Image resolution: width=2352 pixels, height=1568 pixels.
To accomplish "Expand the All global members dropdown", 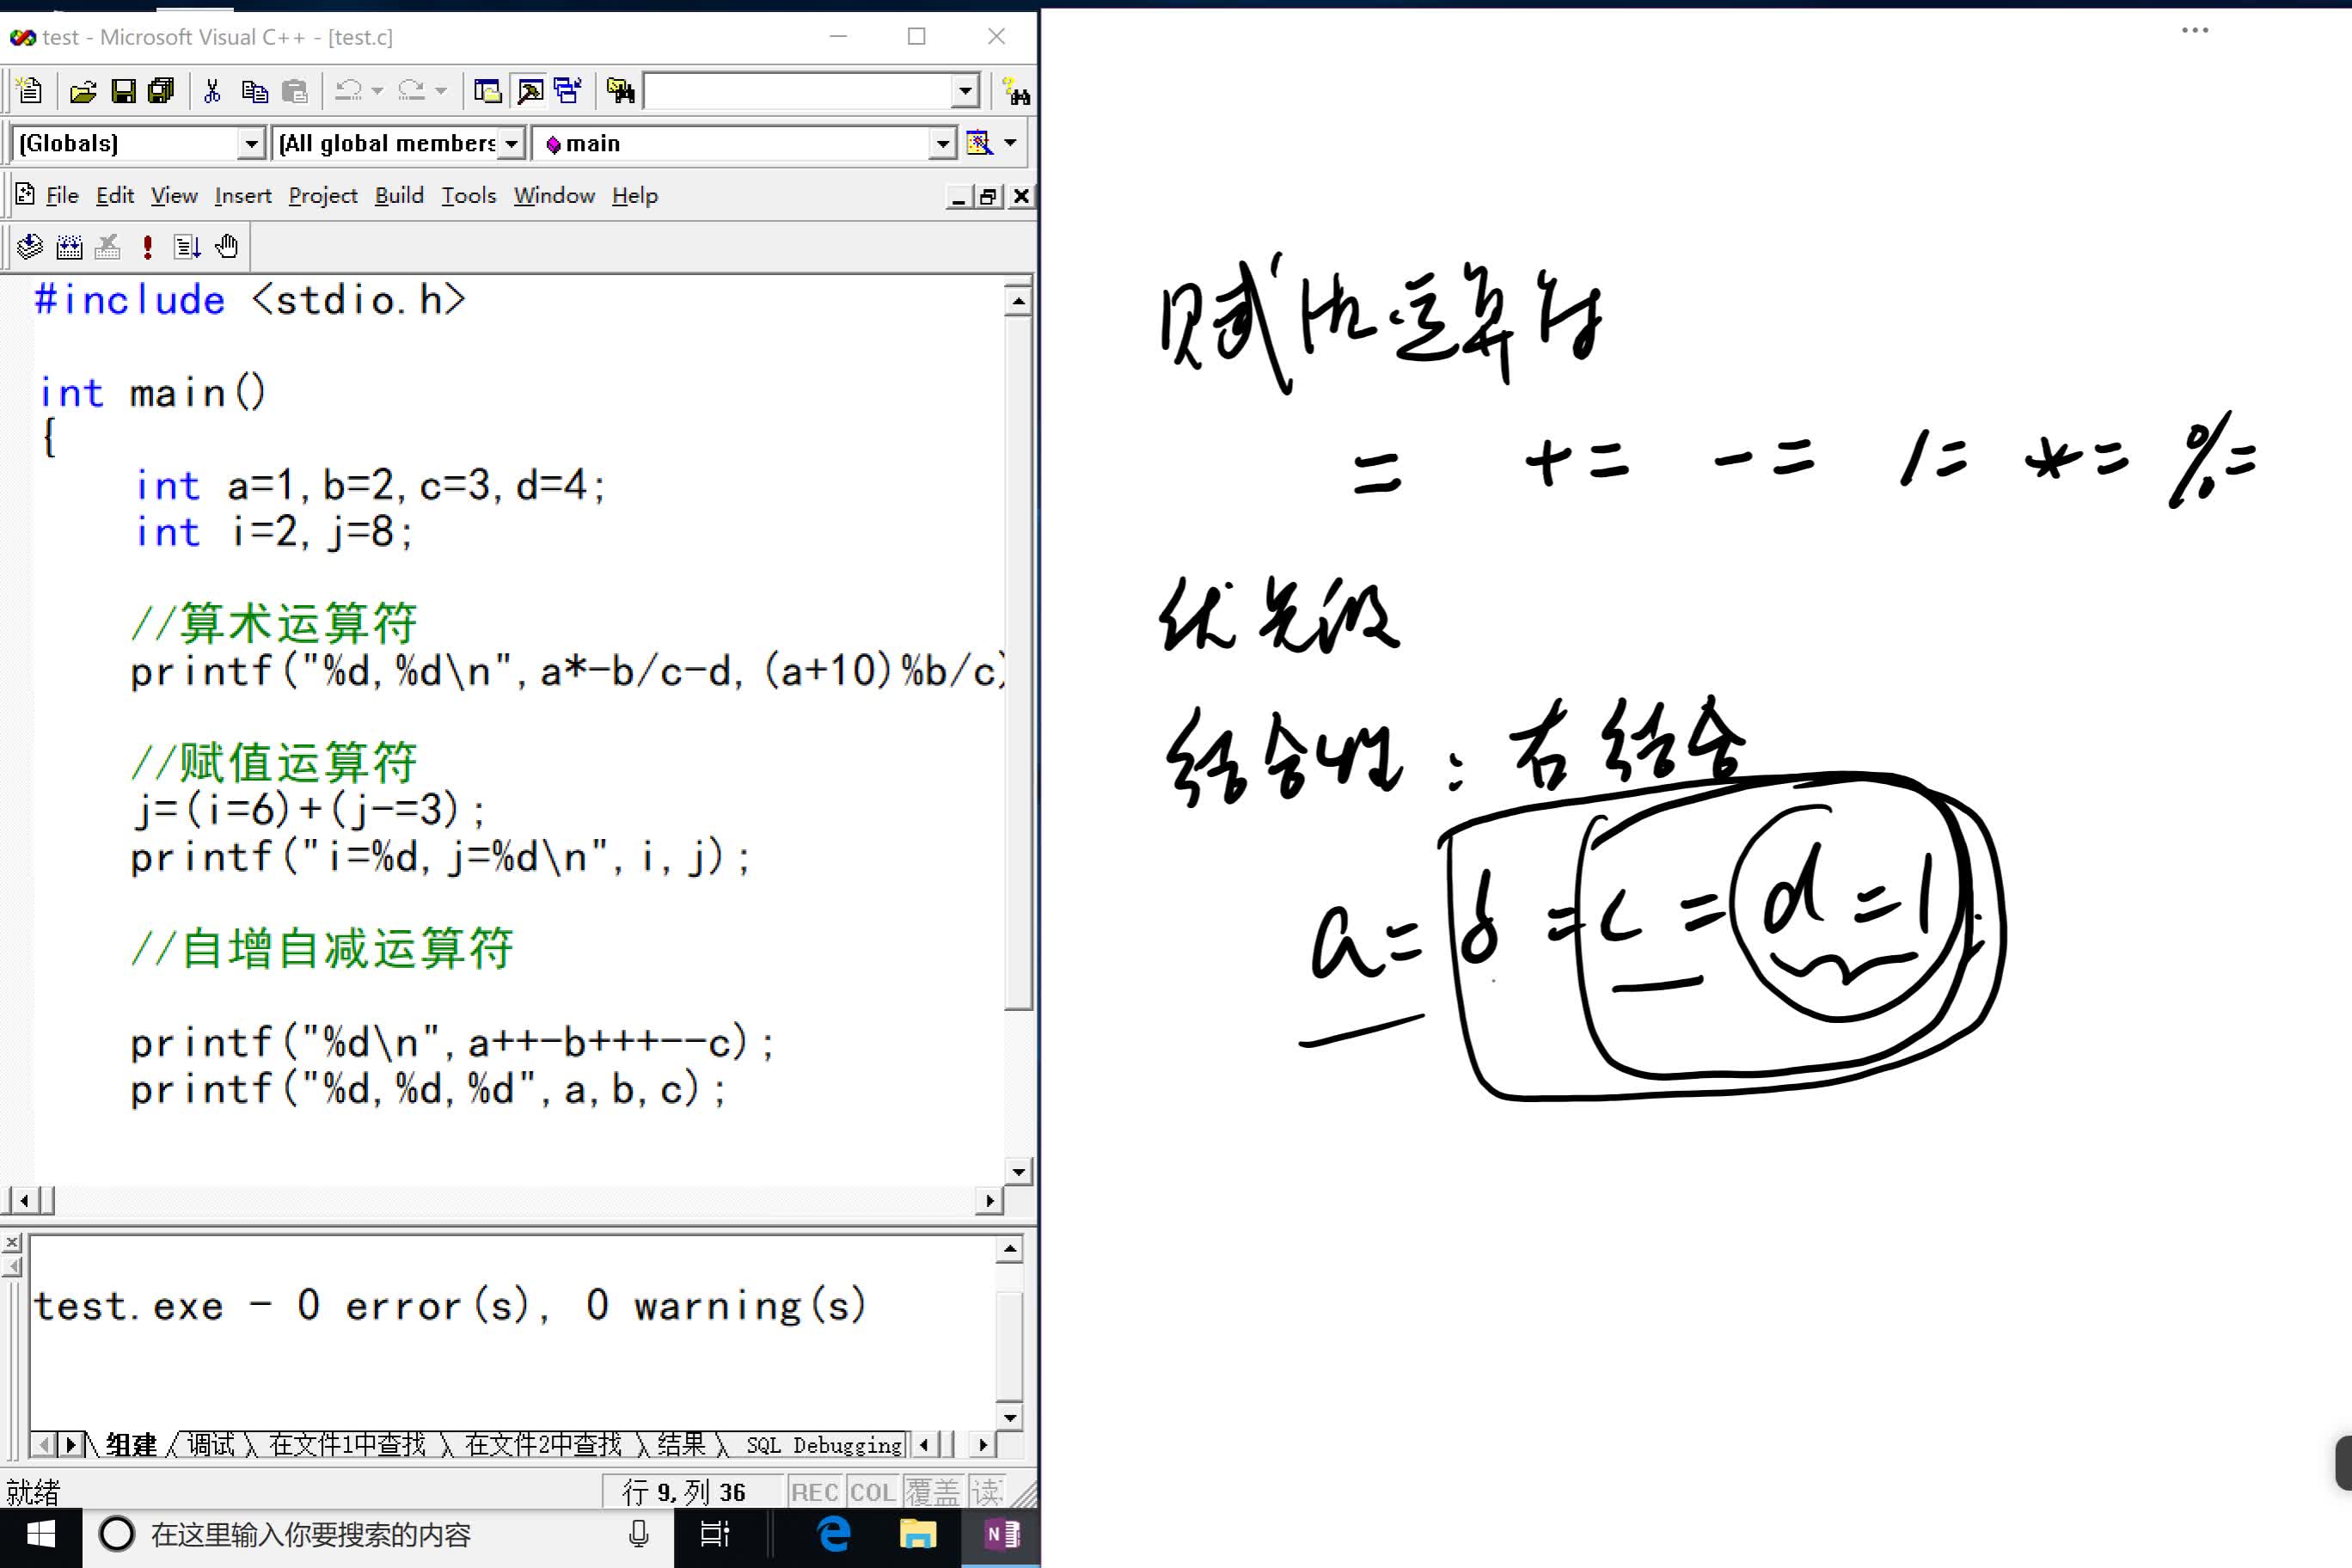I will pyautogui.click(x=511, y=144).
